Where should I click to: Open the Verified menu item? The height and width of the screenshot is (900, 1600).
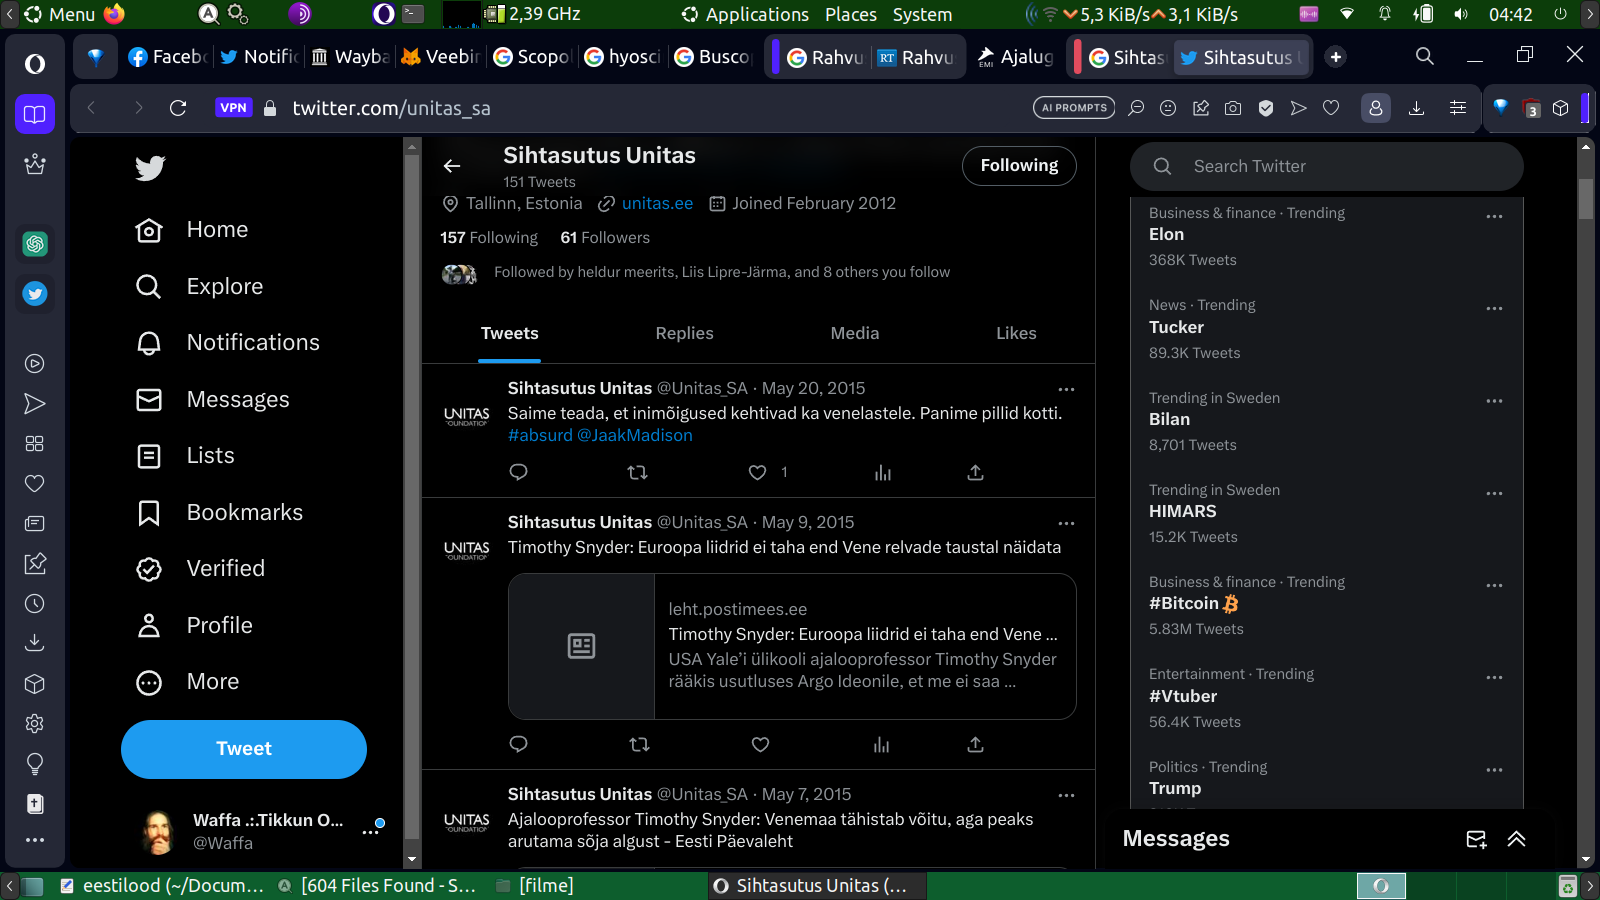[x=200, y=569]
